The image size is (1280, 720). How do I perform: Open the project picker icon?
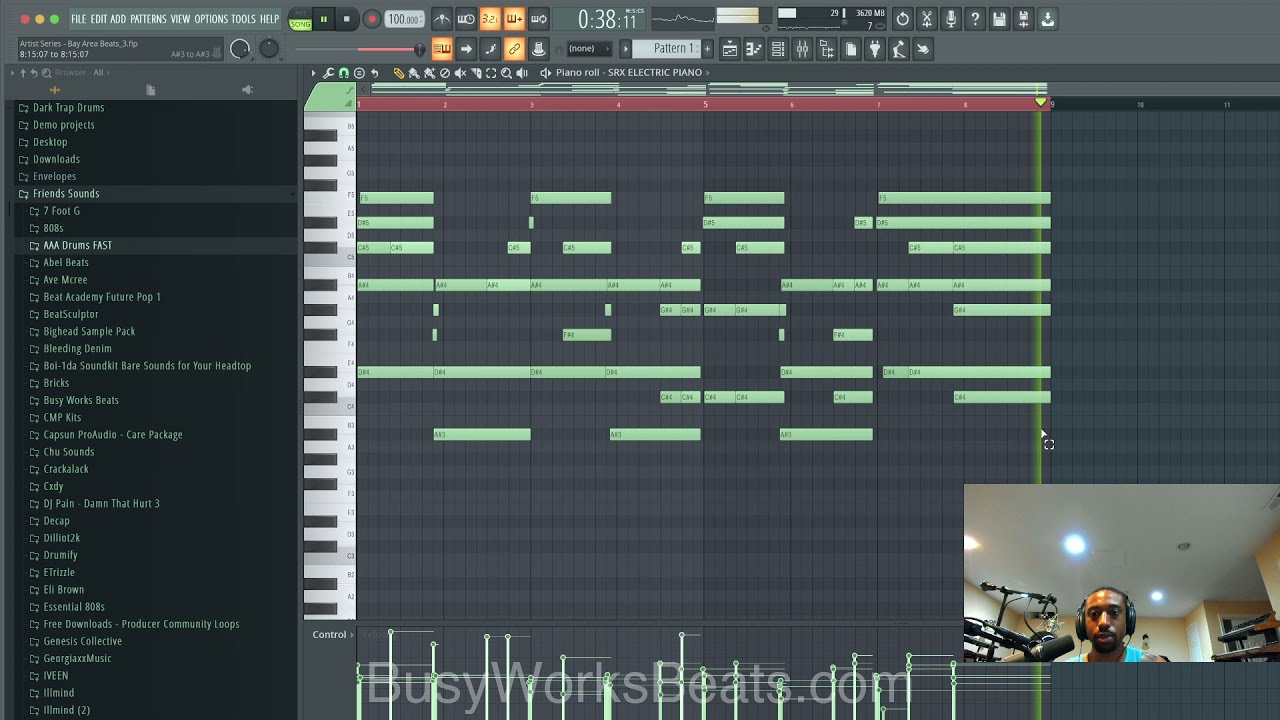pos(851,49)
